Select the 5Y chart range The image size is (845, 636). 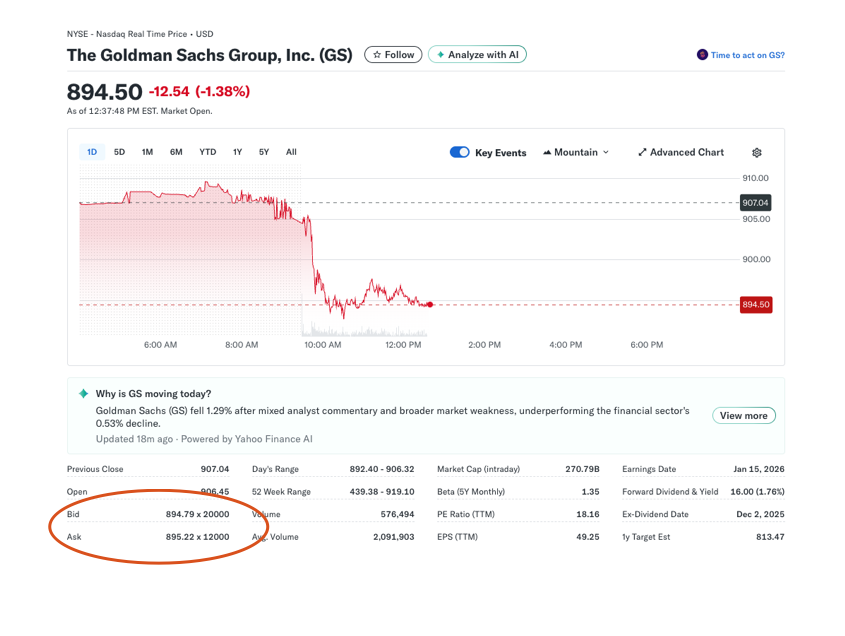coord(264,152)
